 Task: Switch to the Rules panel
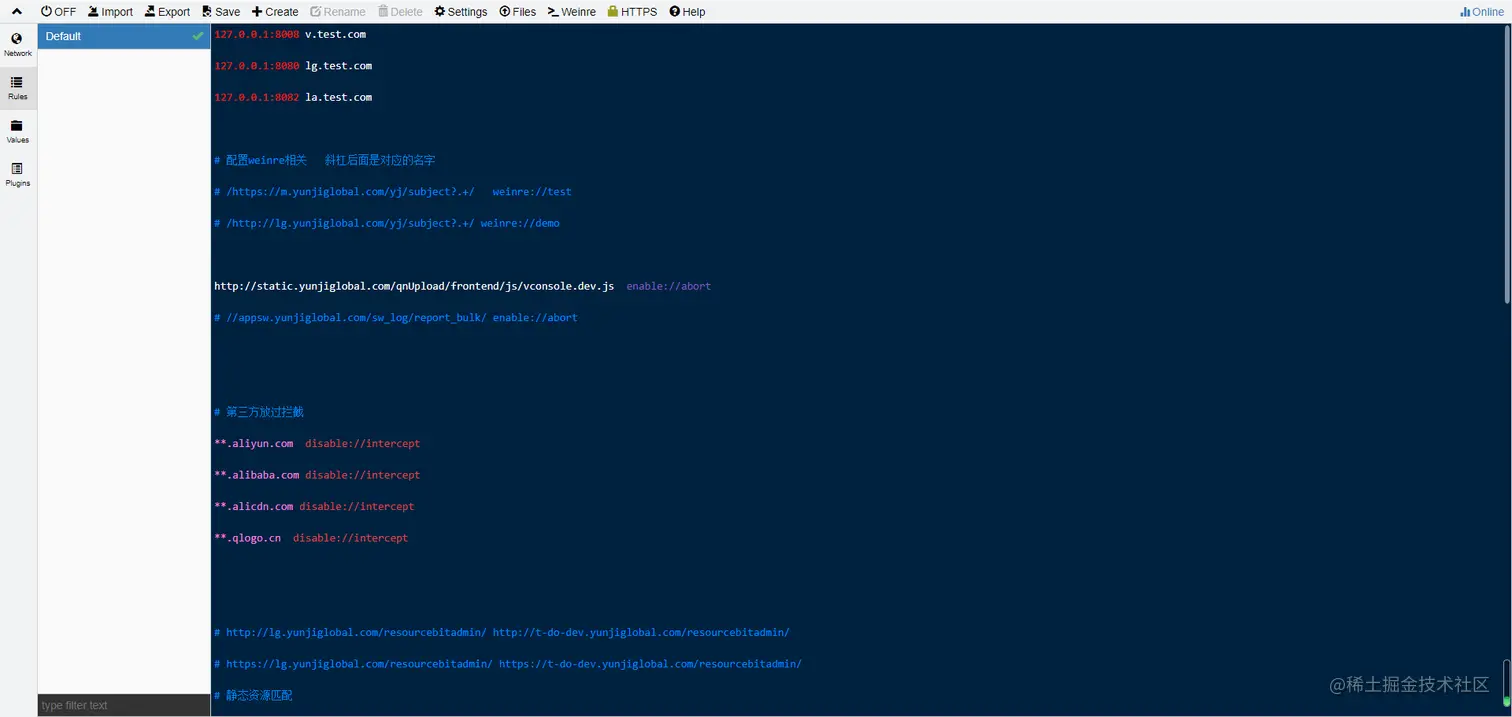click(17, 88)
